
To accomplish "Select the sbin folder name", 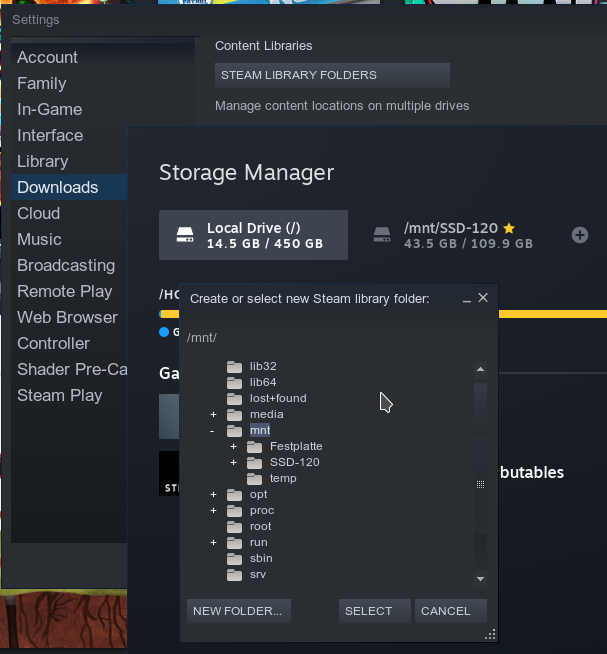I will point(261,558).
